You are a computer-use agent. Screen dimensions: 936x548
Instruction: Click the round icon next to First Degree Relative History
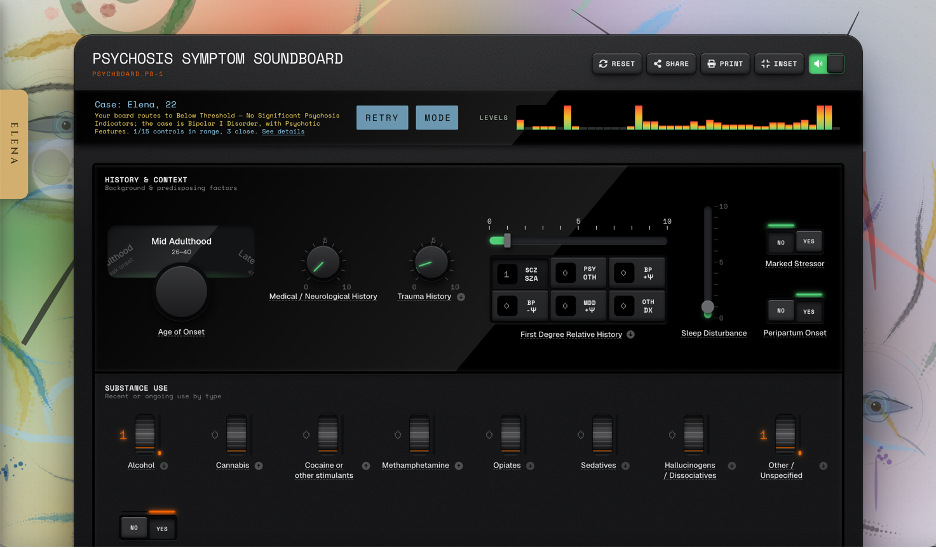click(630, 334)
